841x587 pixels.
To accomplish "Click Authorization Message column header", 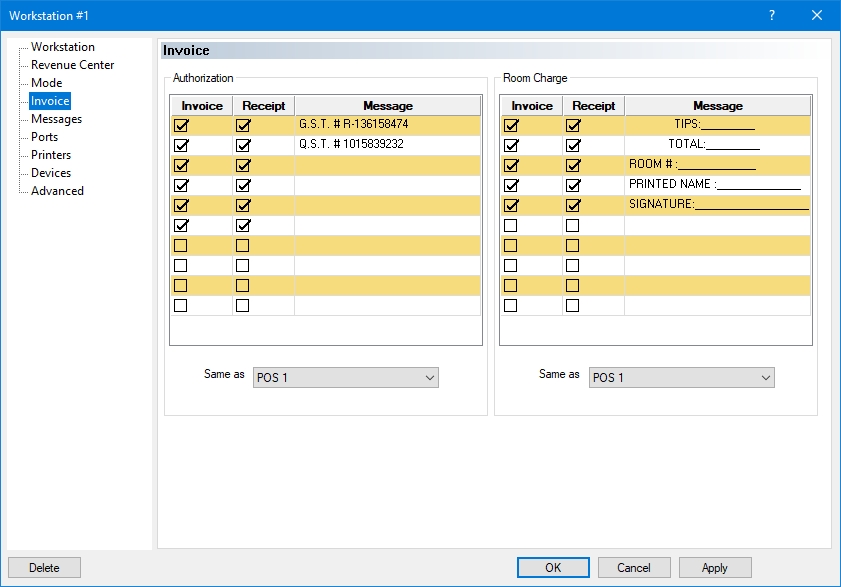I will pos(387,106).
